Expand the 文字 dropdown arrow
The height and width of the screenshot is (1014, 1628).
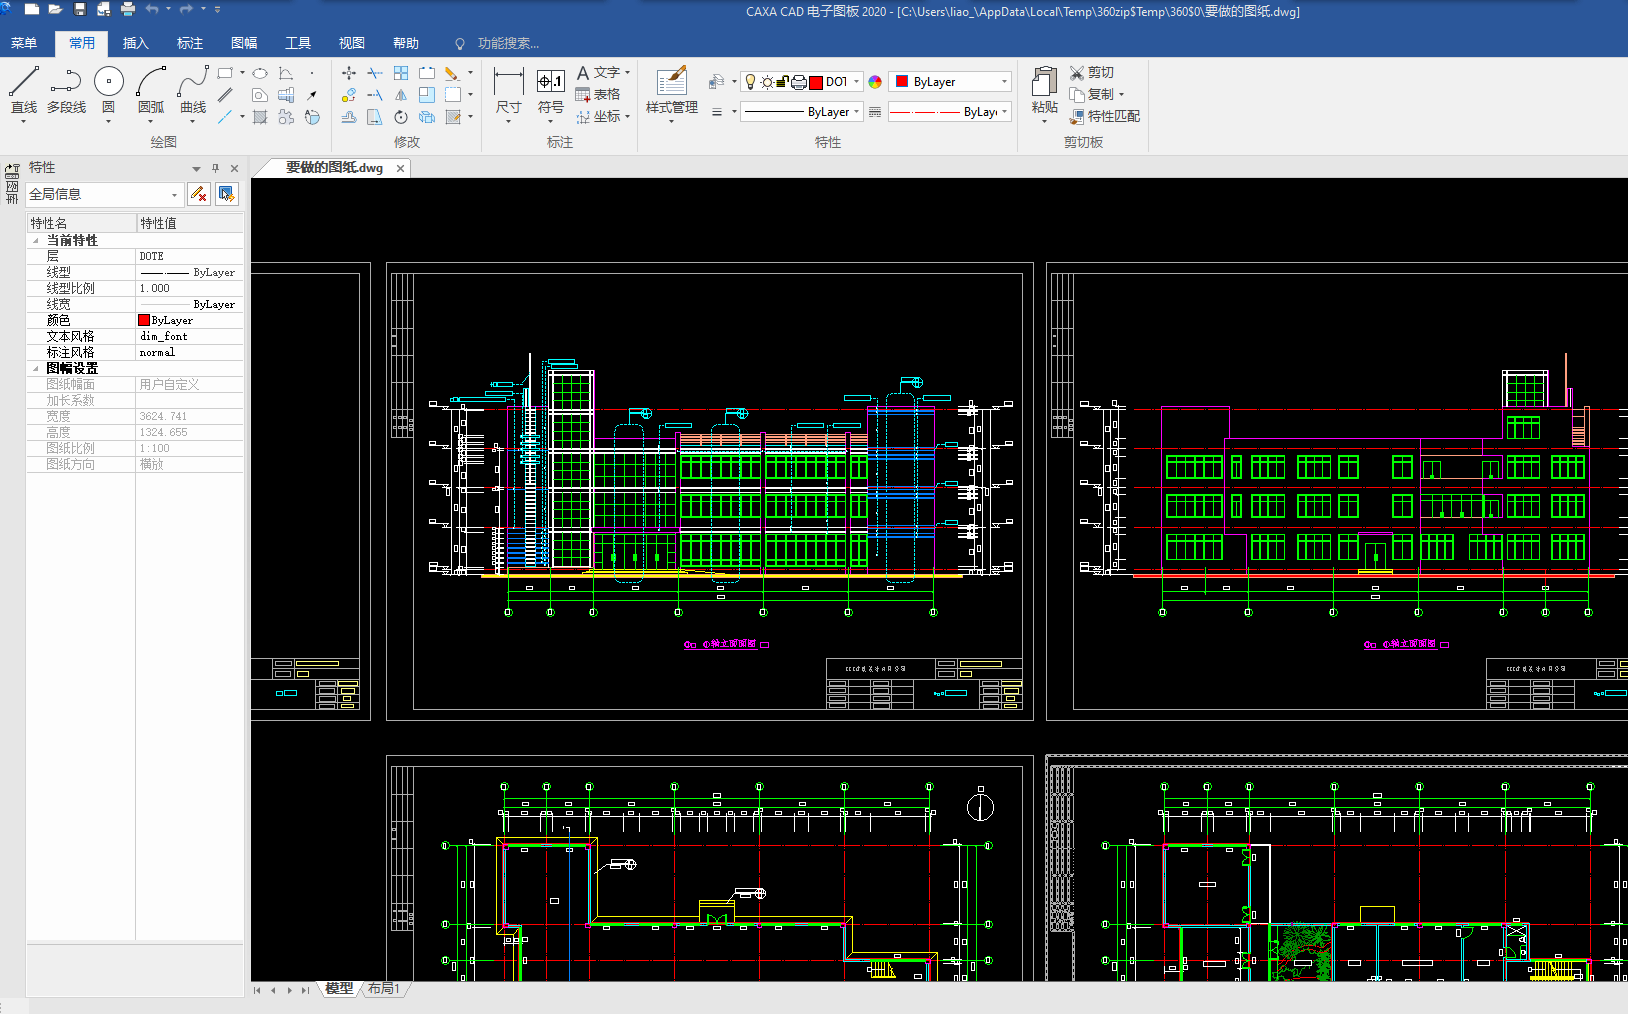[x=627, y=73]
